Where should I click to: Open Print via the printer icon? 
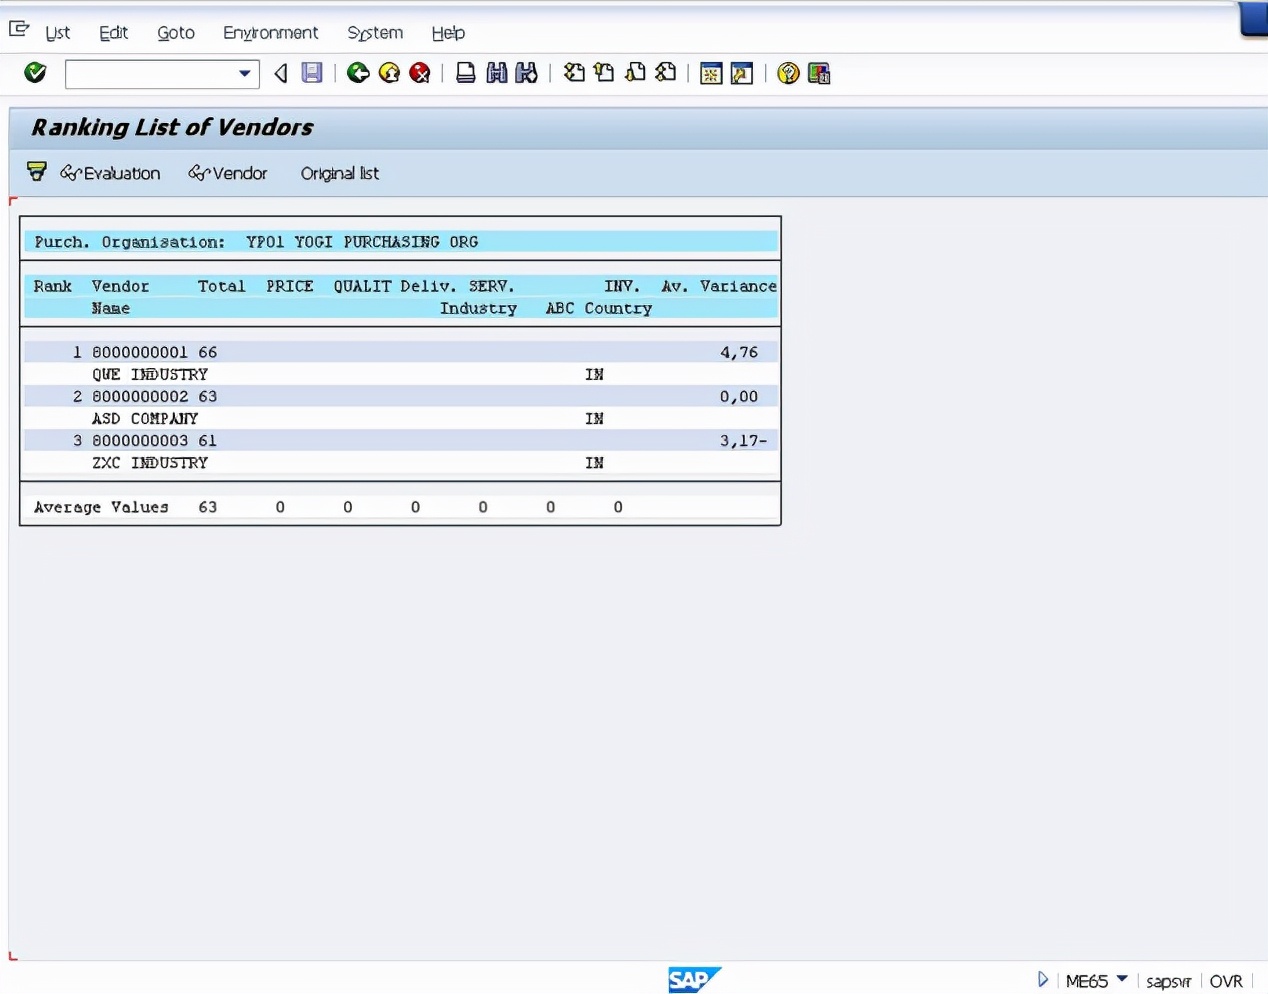click(465, 73)
